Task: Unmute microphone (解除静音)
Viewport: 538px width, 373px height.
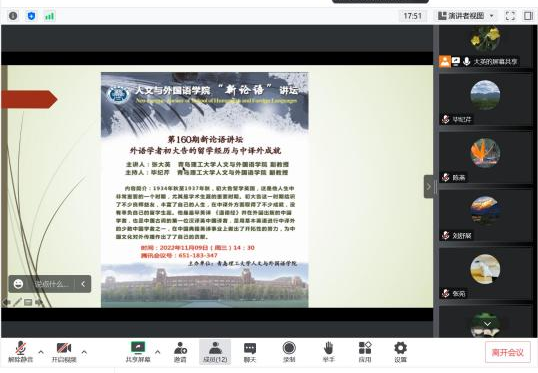Action: click(x=21, y=352)
